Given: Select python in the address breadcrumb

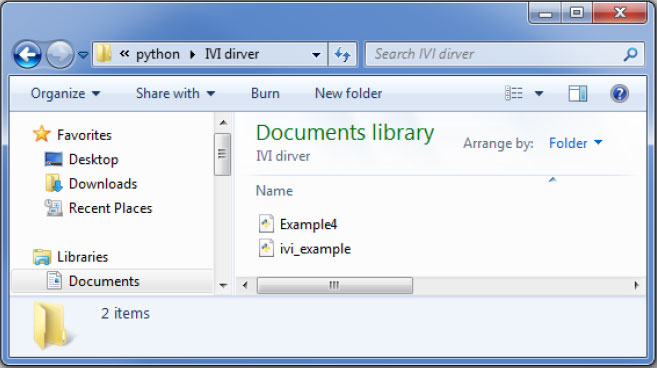Looking at the screenshot, I should tap(158, 54).
